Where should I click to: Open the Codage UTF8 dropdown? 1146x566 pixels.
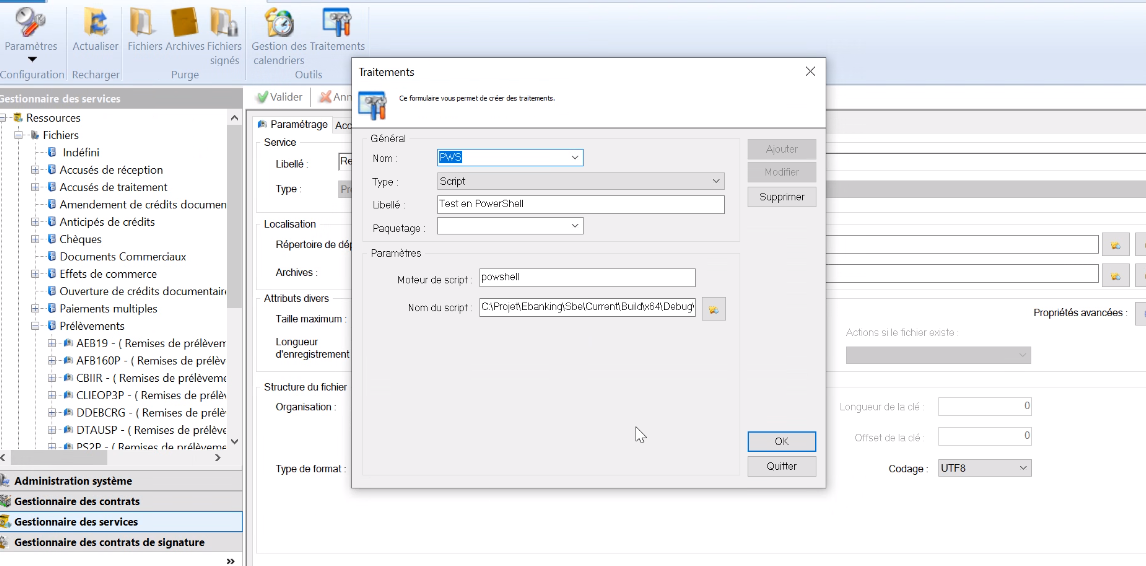click(x=1022, y=468)
